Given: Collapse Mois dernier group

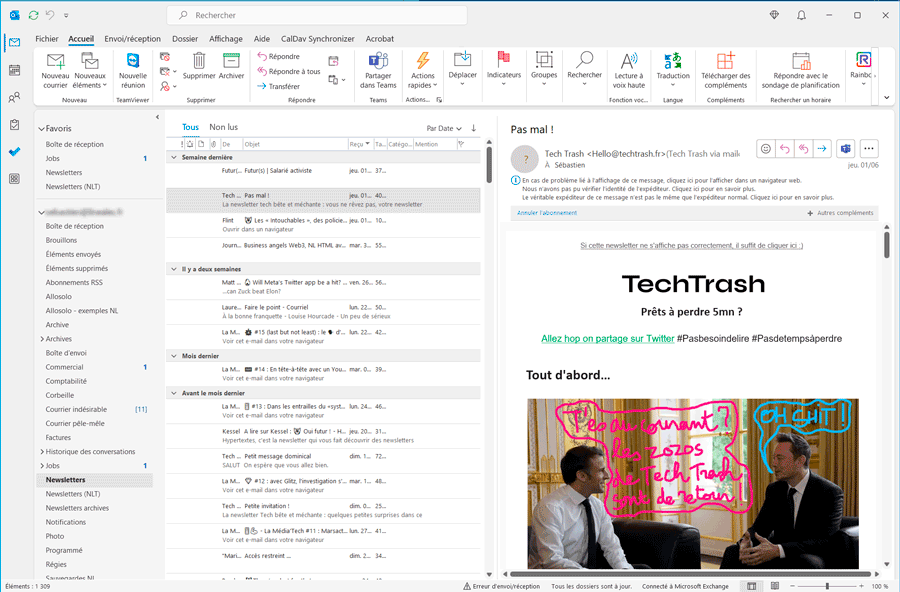Looking at the screenshot, I should click(174, 356).
